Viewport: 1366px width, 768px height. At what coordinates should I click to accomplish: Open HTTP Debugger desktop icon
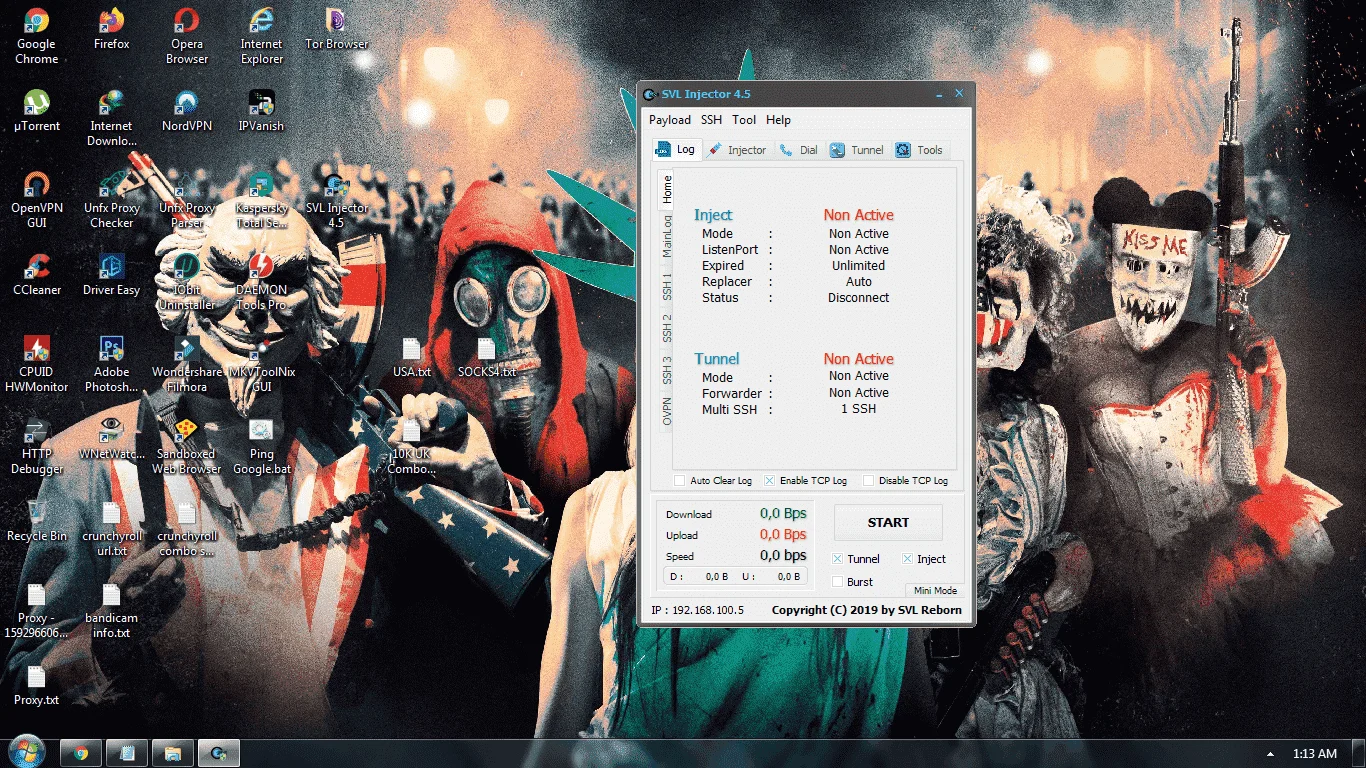36,446
